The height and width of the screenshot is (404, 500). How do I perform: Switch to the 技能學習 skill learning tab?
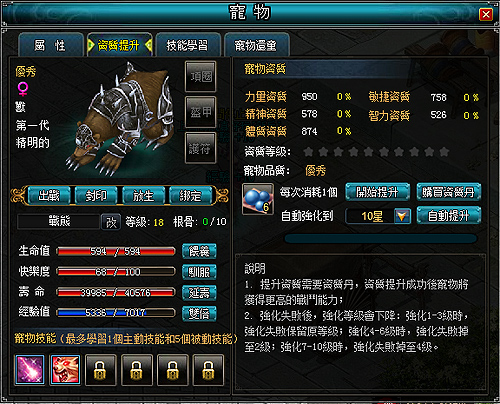pyautogui.click(x=187, y=45)
